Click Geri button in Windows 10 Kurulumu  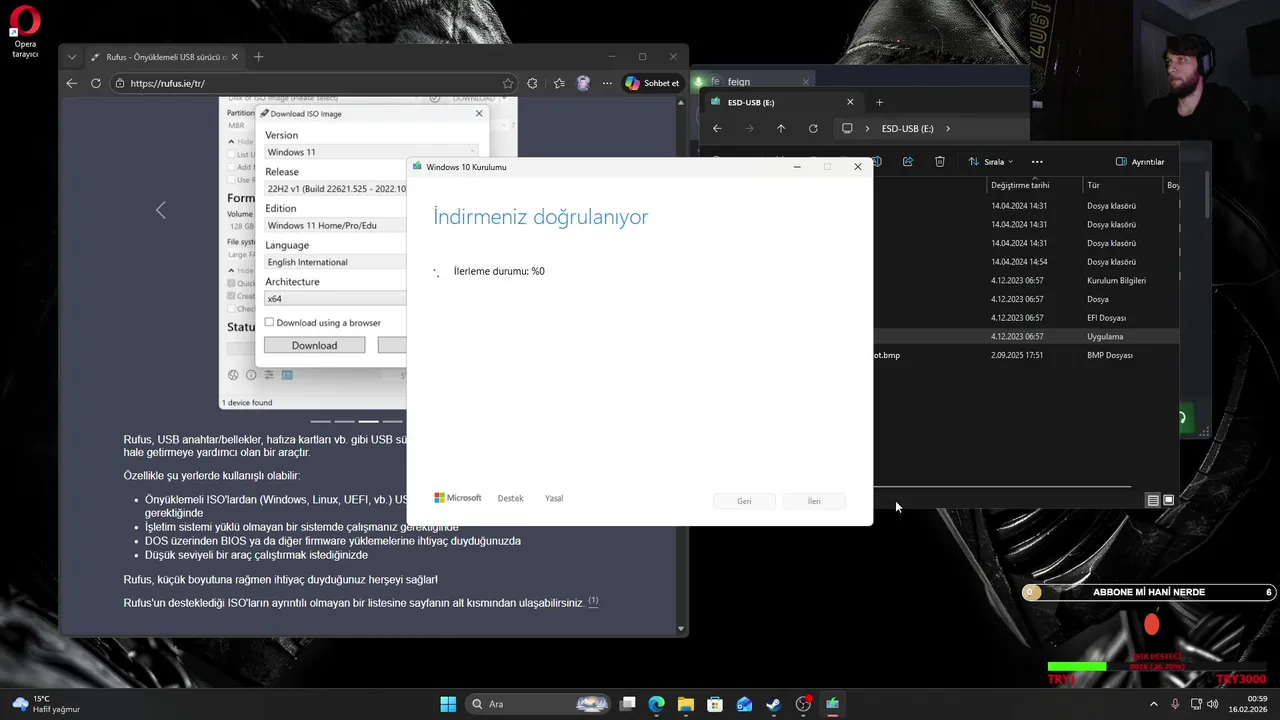click(x=744, y=501)
